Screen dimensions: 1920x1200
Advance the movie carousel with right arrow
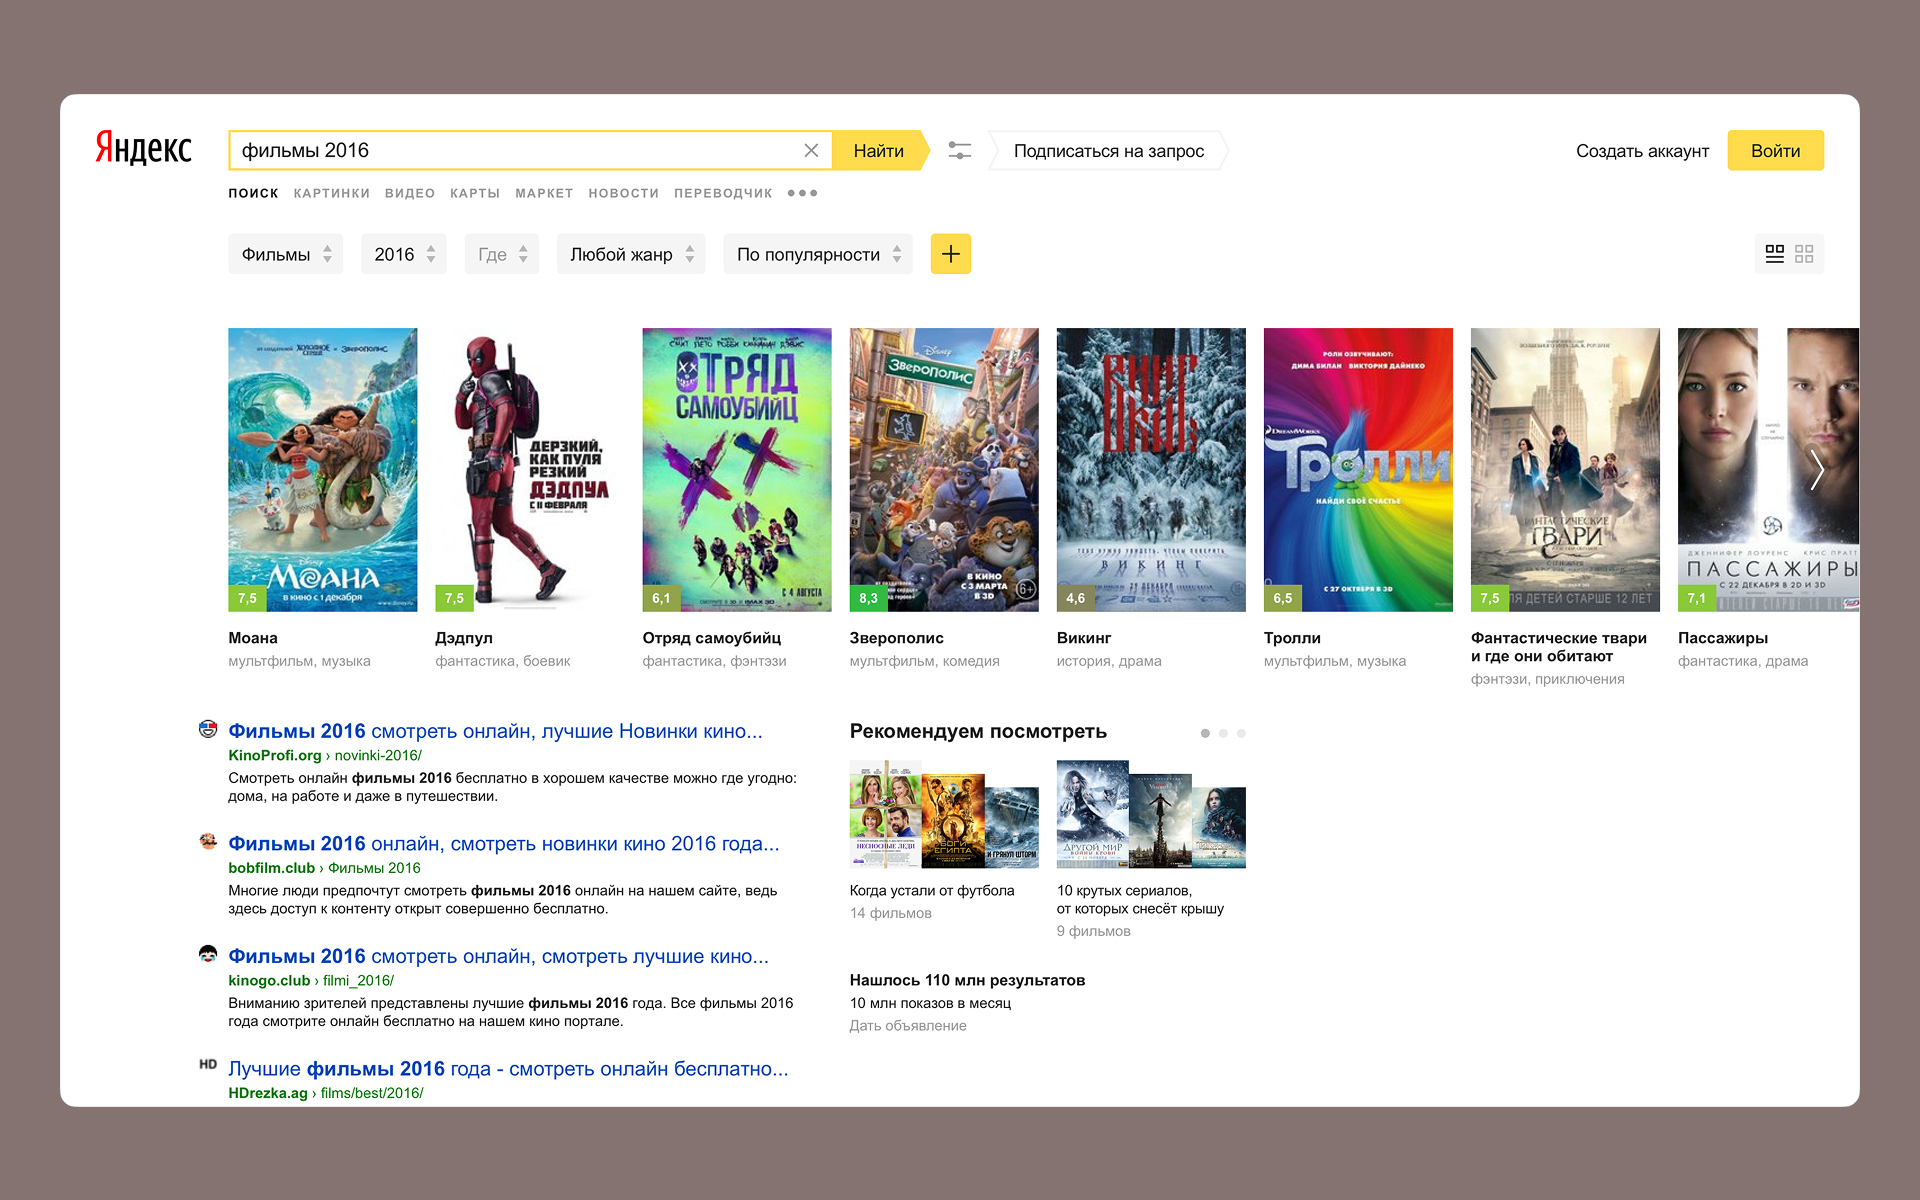[x=1817, y=470]
